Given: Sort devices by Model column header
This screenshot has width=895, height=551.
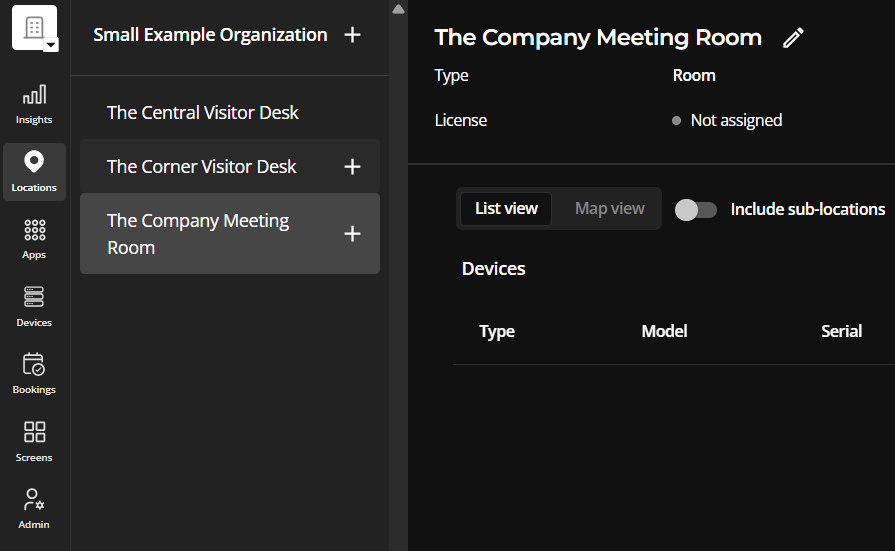Looking at the screenshot, I should [x=664, y=331].
